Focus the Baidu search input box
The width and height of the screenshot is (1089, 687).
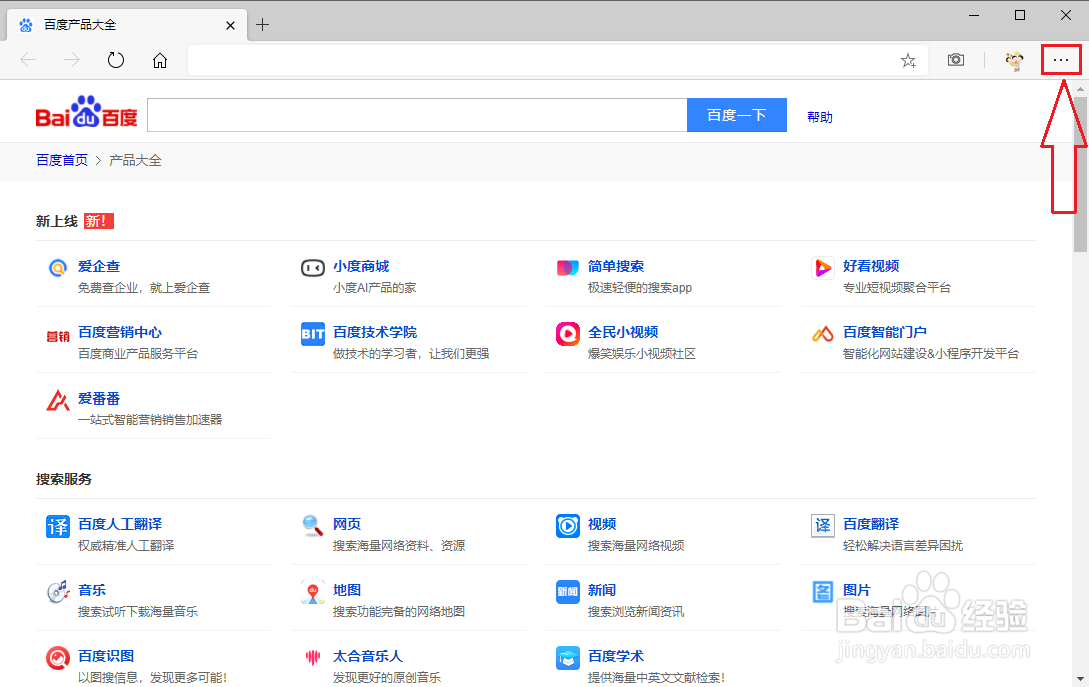tap(417, 115)
